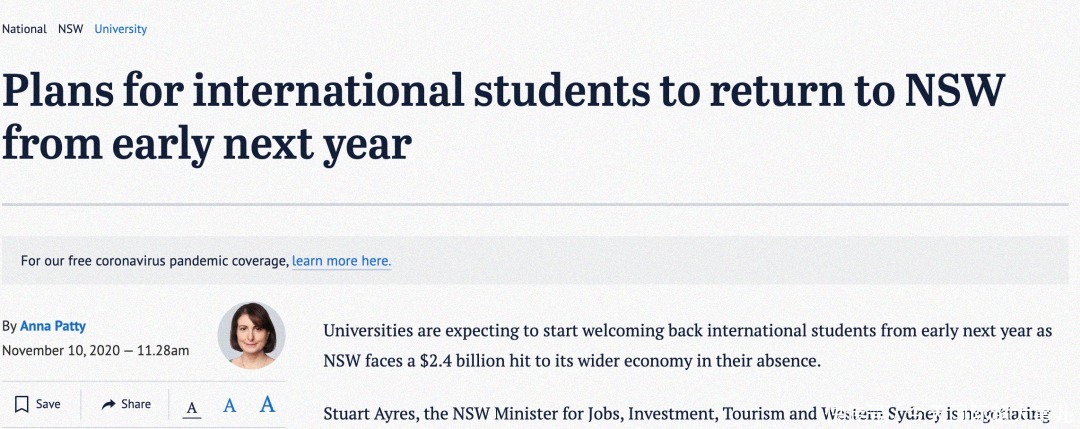Viewport: 1080px width, 429px height.
Task: Click the Share arrow icon
Action: pos(109,404)
